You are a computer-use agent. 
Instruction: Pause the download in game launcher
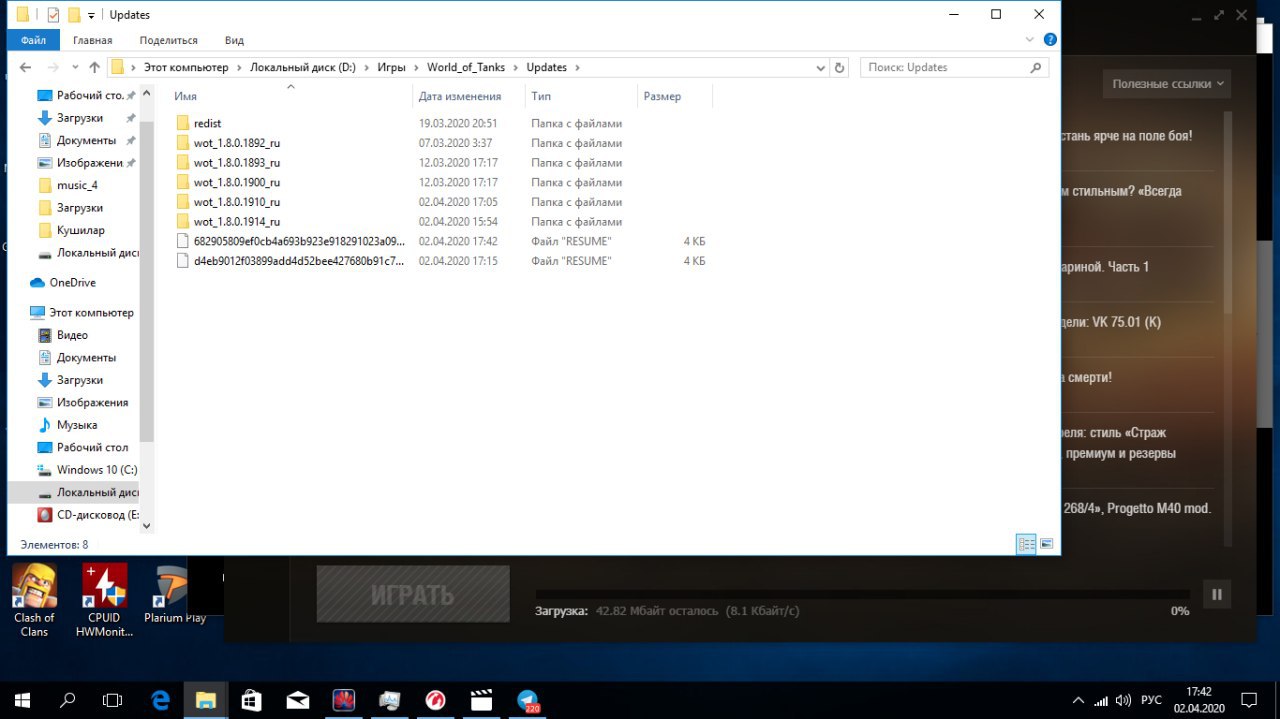point(1217,594)
